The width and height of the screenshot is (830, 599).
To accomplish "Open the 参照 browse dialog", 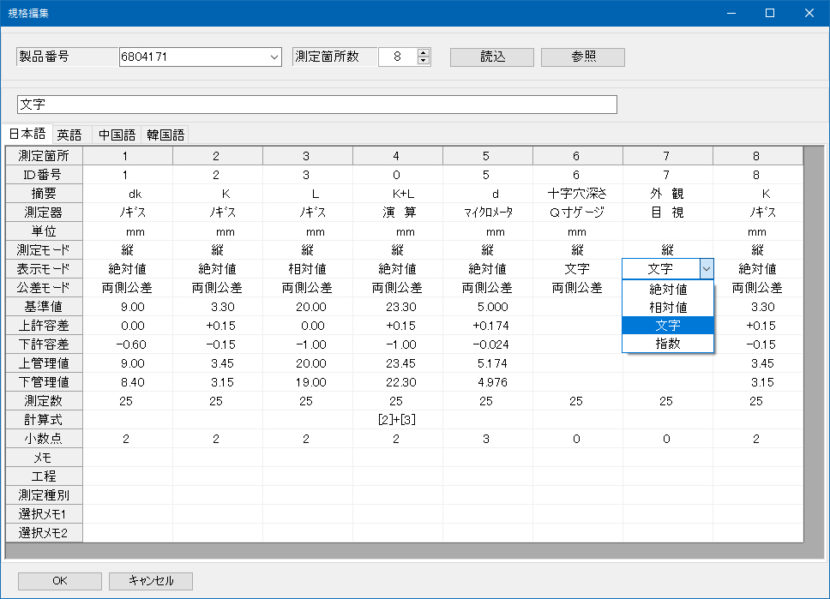I will (581, 57).
